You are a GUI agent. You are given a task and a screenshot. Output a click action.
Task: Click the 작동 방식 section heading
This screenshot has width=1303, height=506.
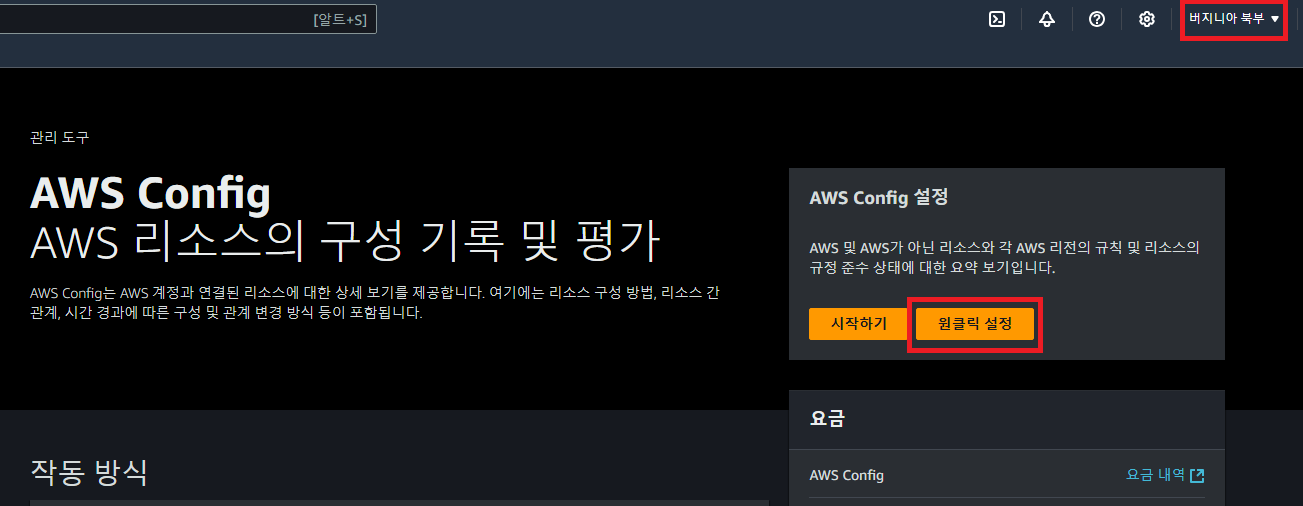[89, 471]
